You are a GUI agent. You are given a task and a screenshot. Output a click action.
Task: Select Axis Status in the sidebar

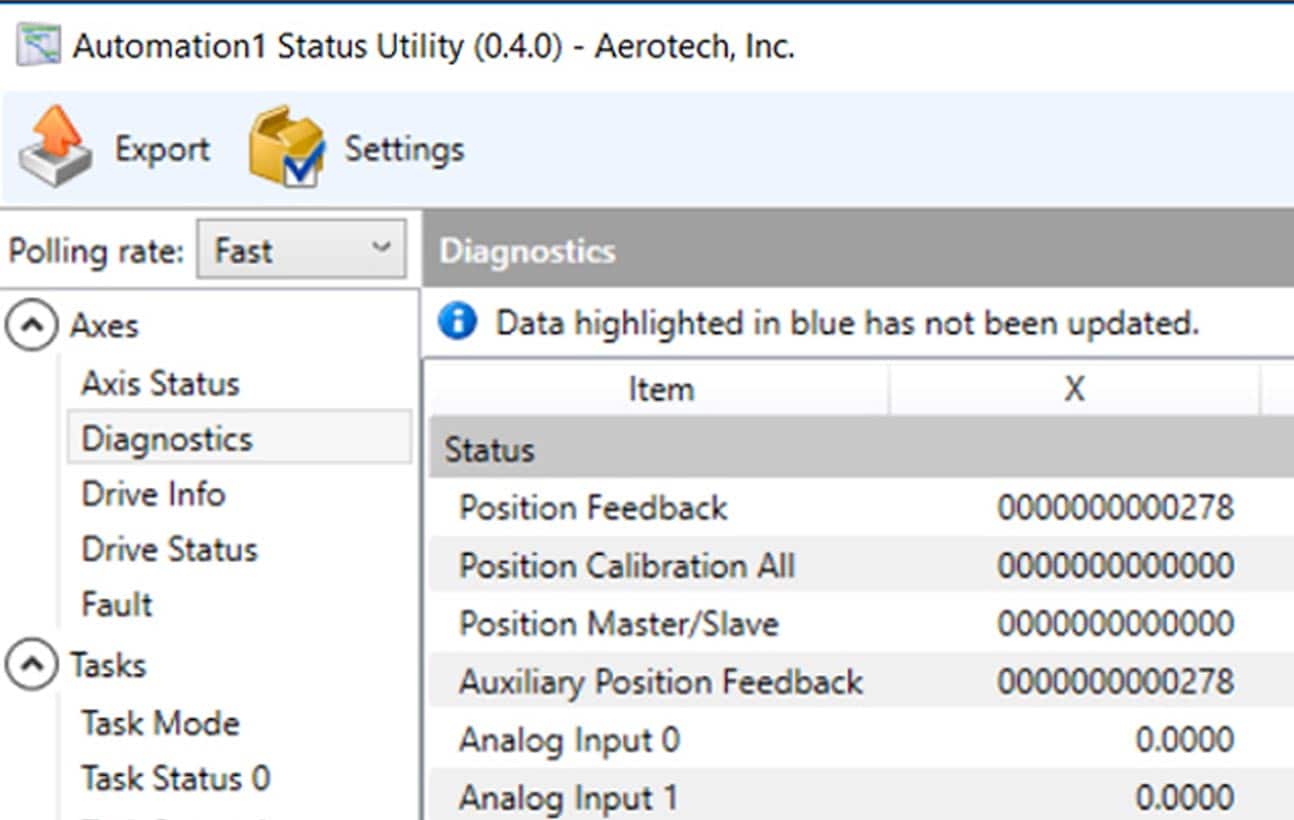[x=160, y=383]
